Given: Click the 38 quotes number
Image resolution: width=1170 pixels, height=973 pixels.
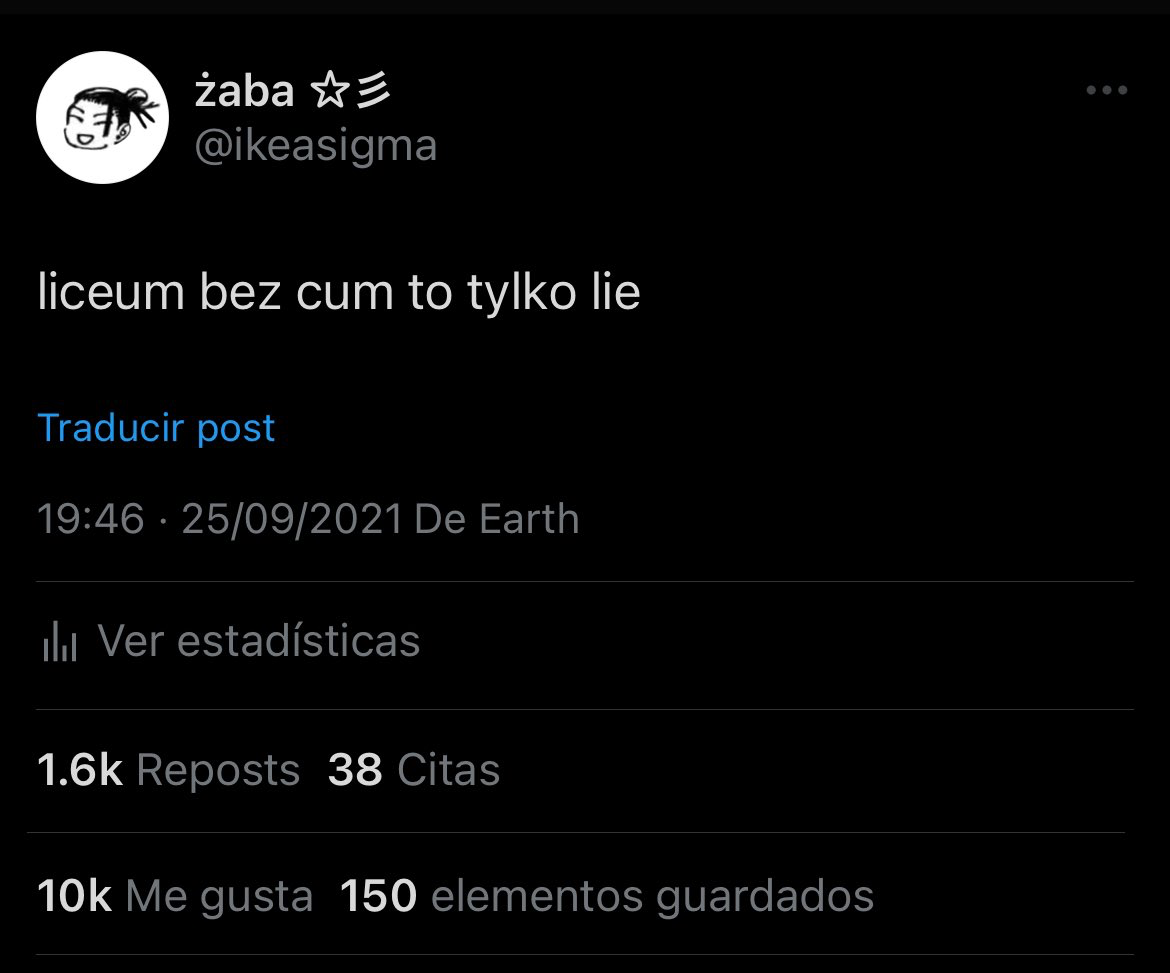Looking at the screenshot, I should [x=355, y=770].
